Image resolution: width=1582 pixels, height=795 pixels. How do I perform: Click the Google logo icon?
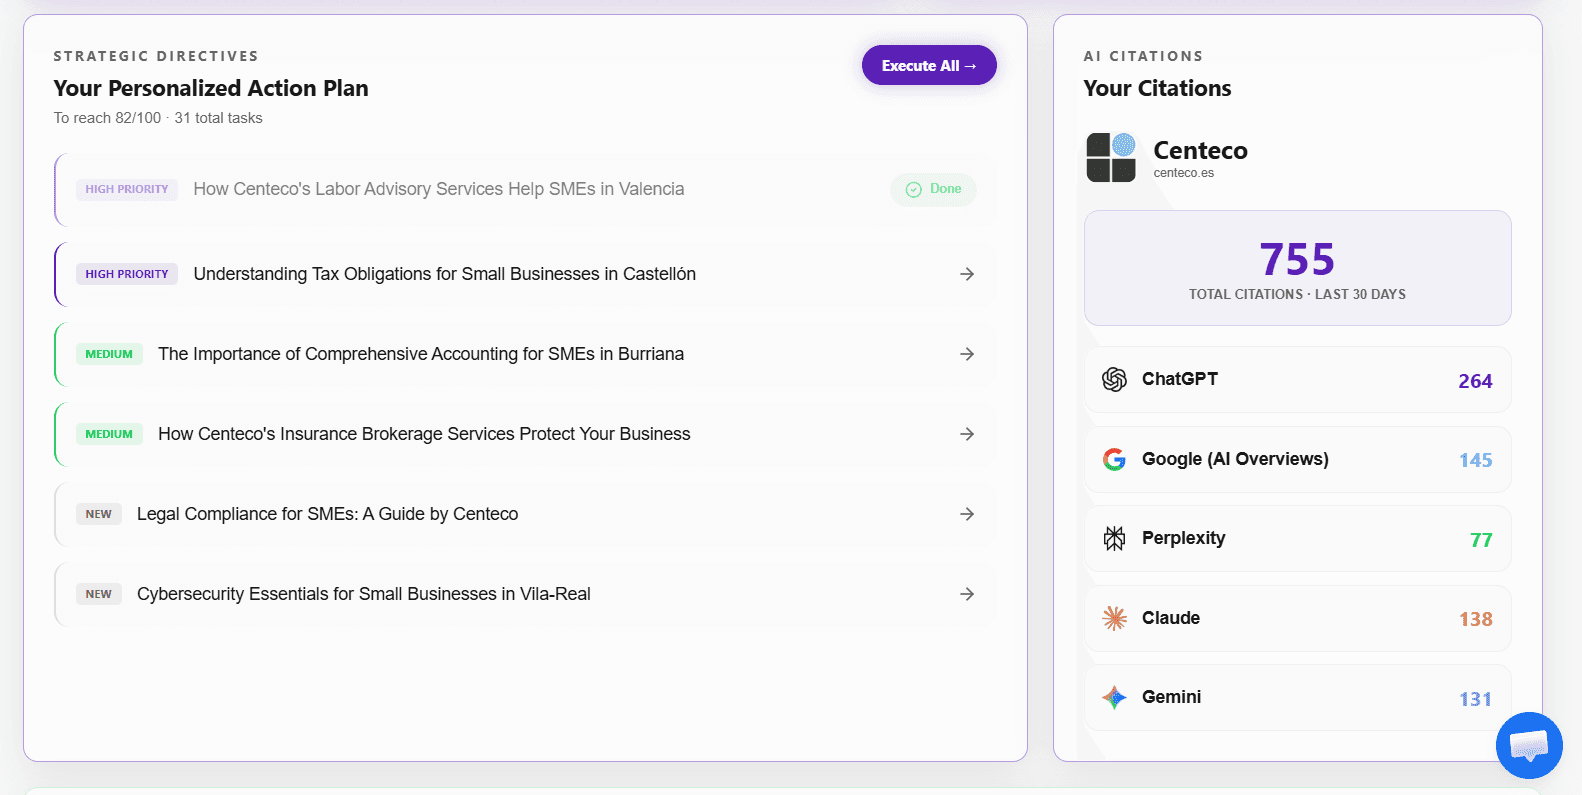coord(1114,459)
